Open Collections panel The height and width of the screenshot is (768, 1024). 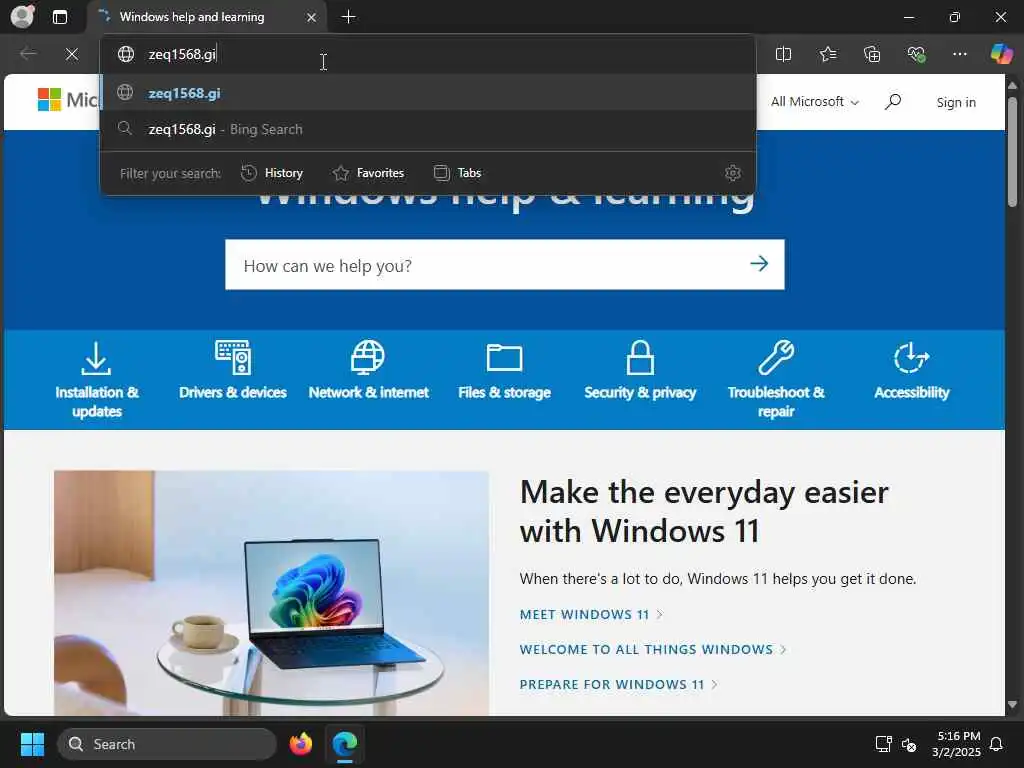click(872, 54)
